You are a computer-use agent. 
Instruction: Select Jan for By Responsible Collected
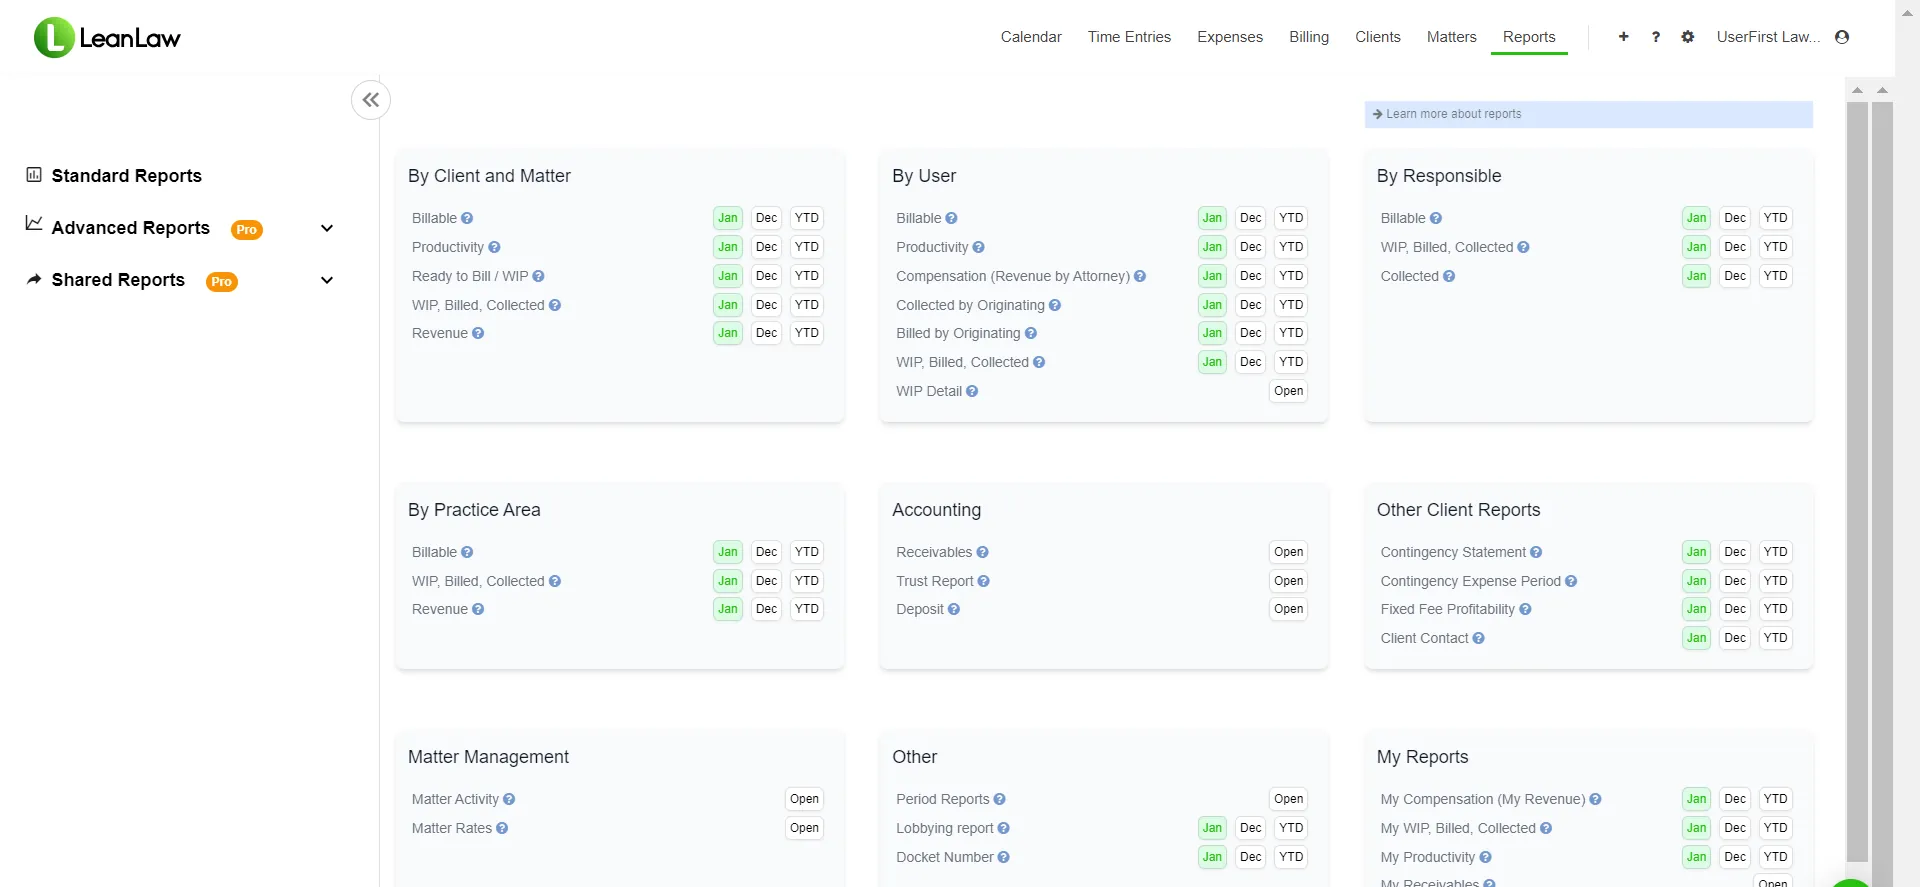coord(1697,276)
